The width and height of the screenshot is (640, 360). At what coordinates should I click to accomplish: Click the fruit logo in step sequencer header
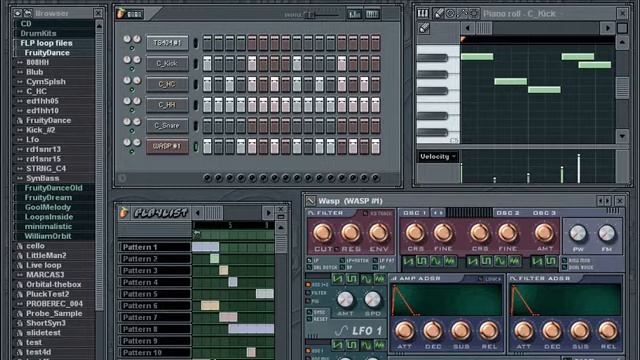point(121,13)
